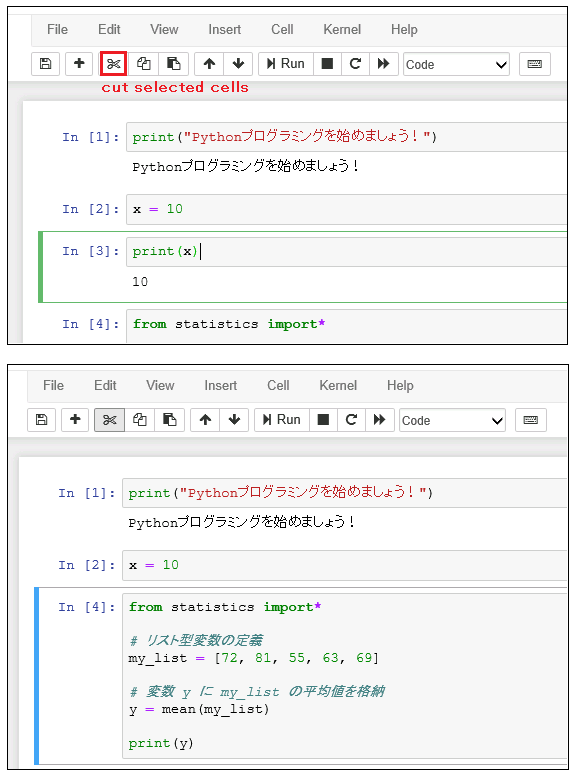The image size is (574, 778).
Task: Click the save icon in the bottom notebook
Action: point(41,420)
